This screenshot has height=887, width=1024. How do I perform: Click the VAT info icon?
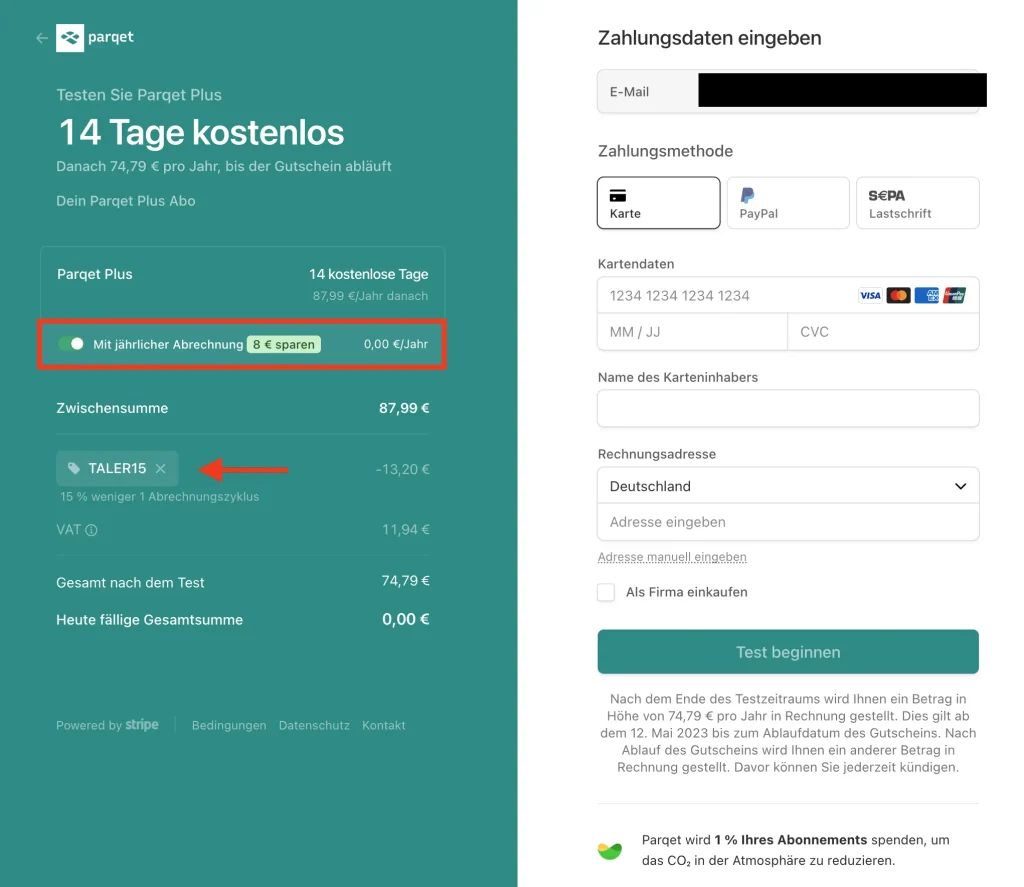[x=92, y=530]
